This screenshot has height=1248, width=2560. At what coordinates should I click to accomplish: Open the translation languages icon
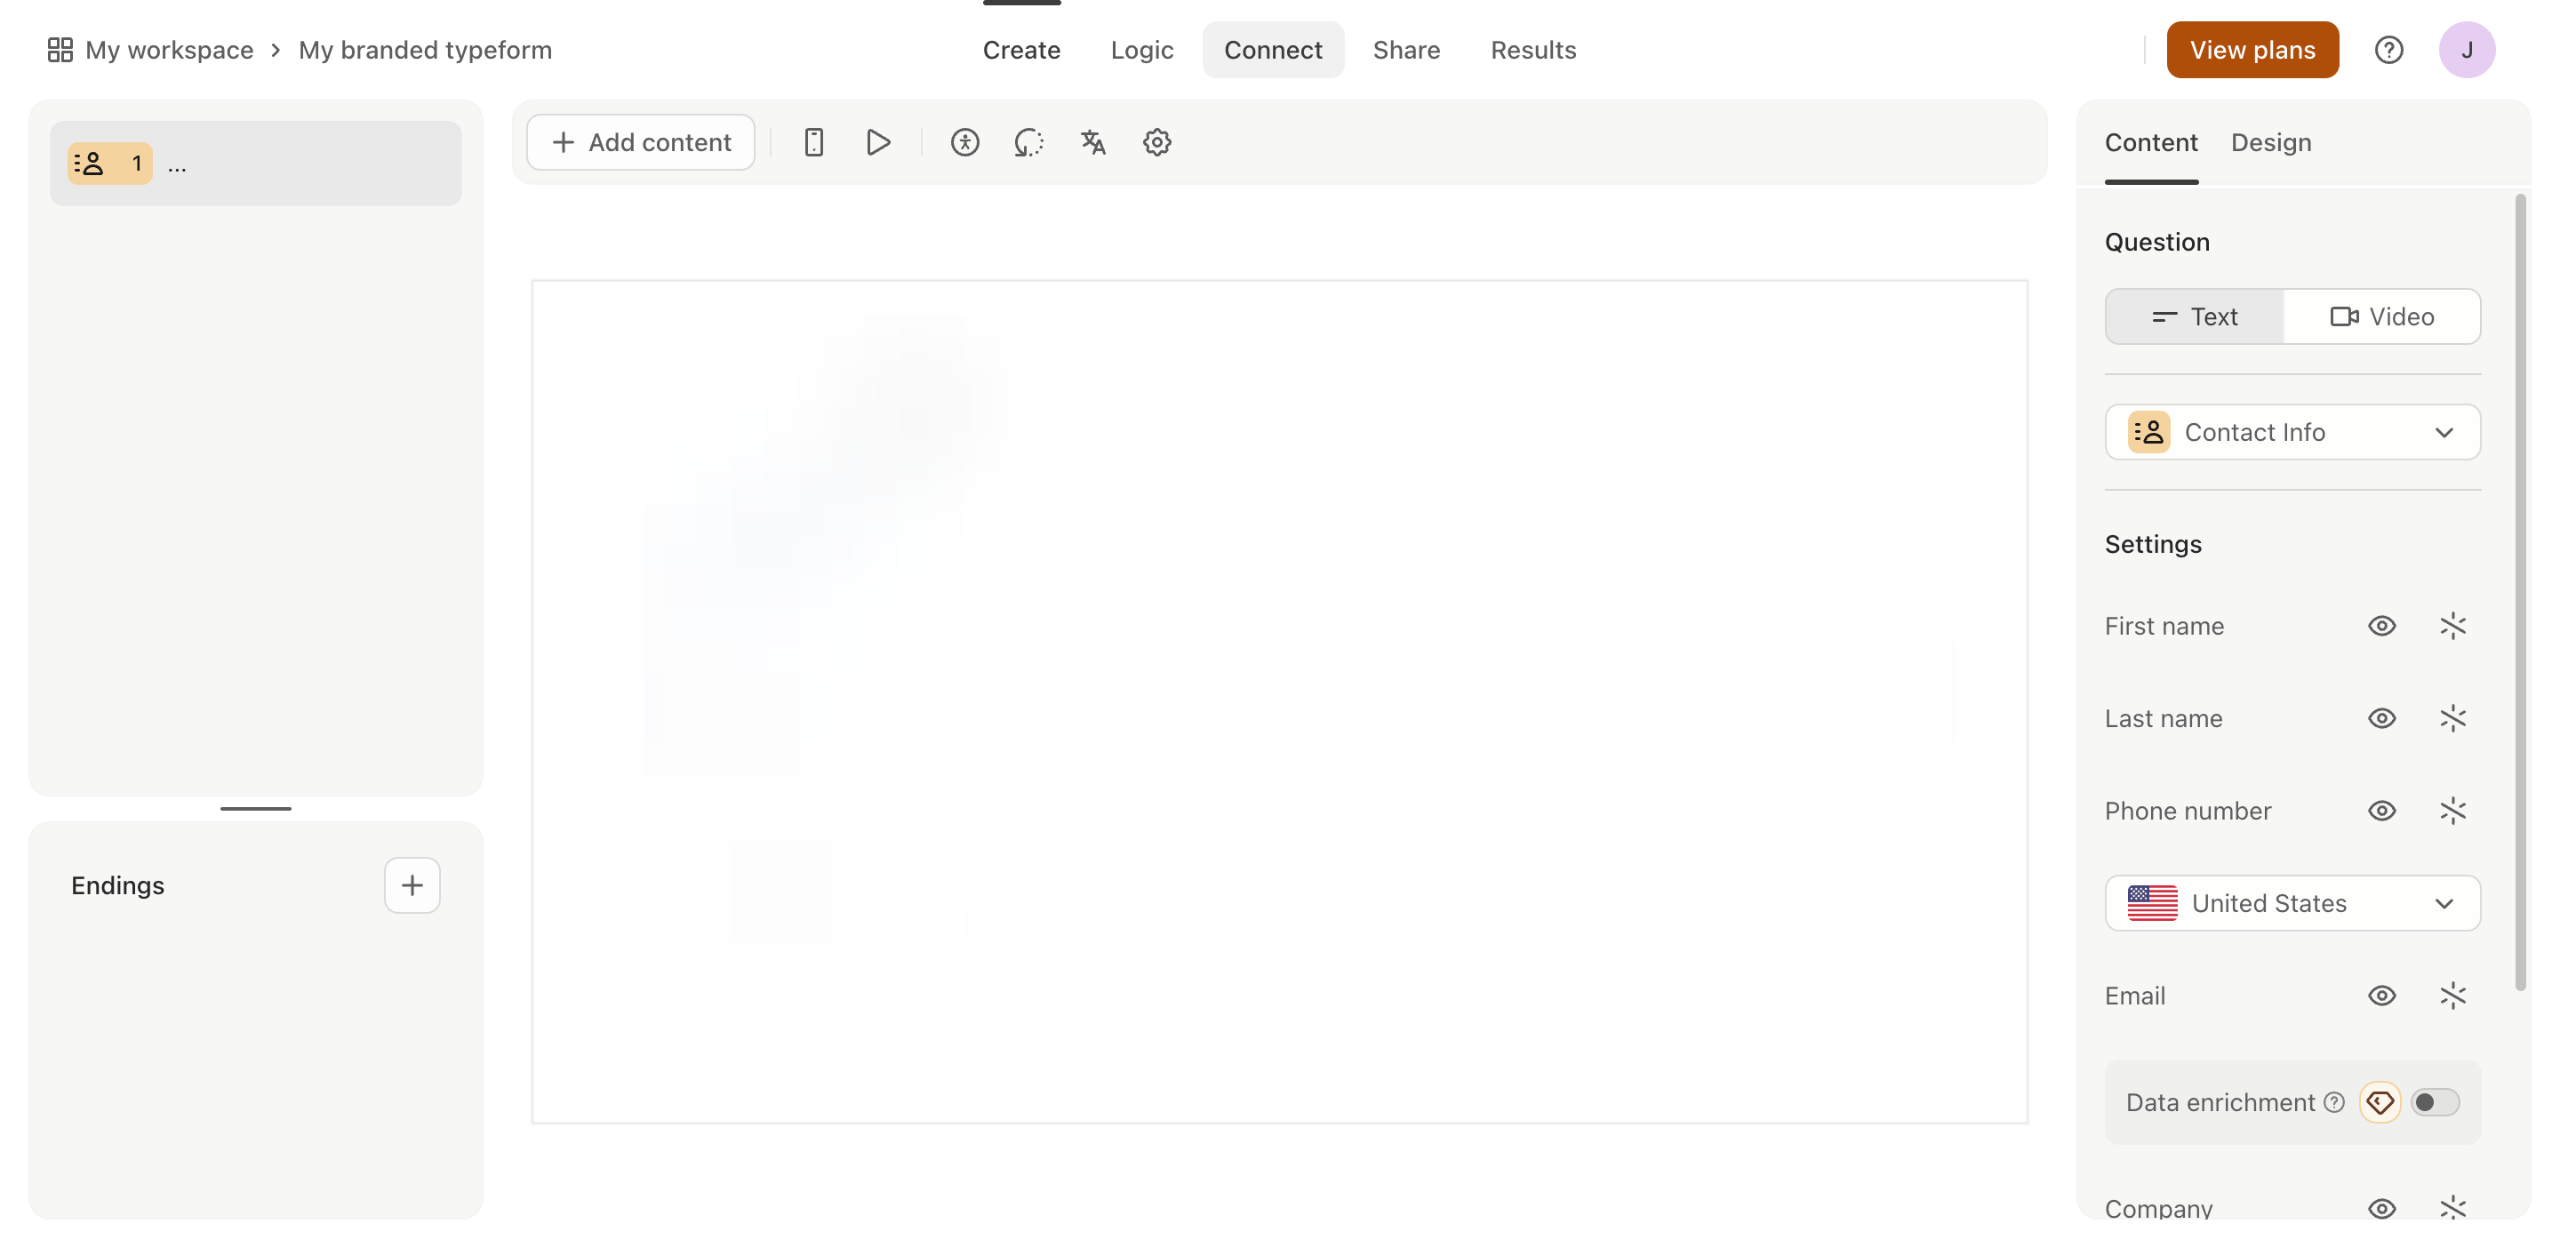pyautogui.click(x=1092, y=142)
